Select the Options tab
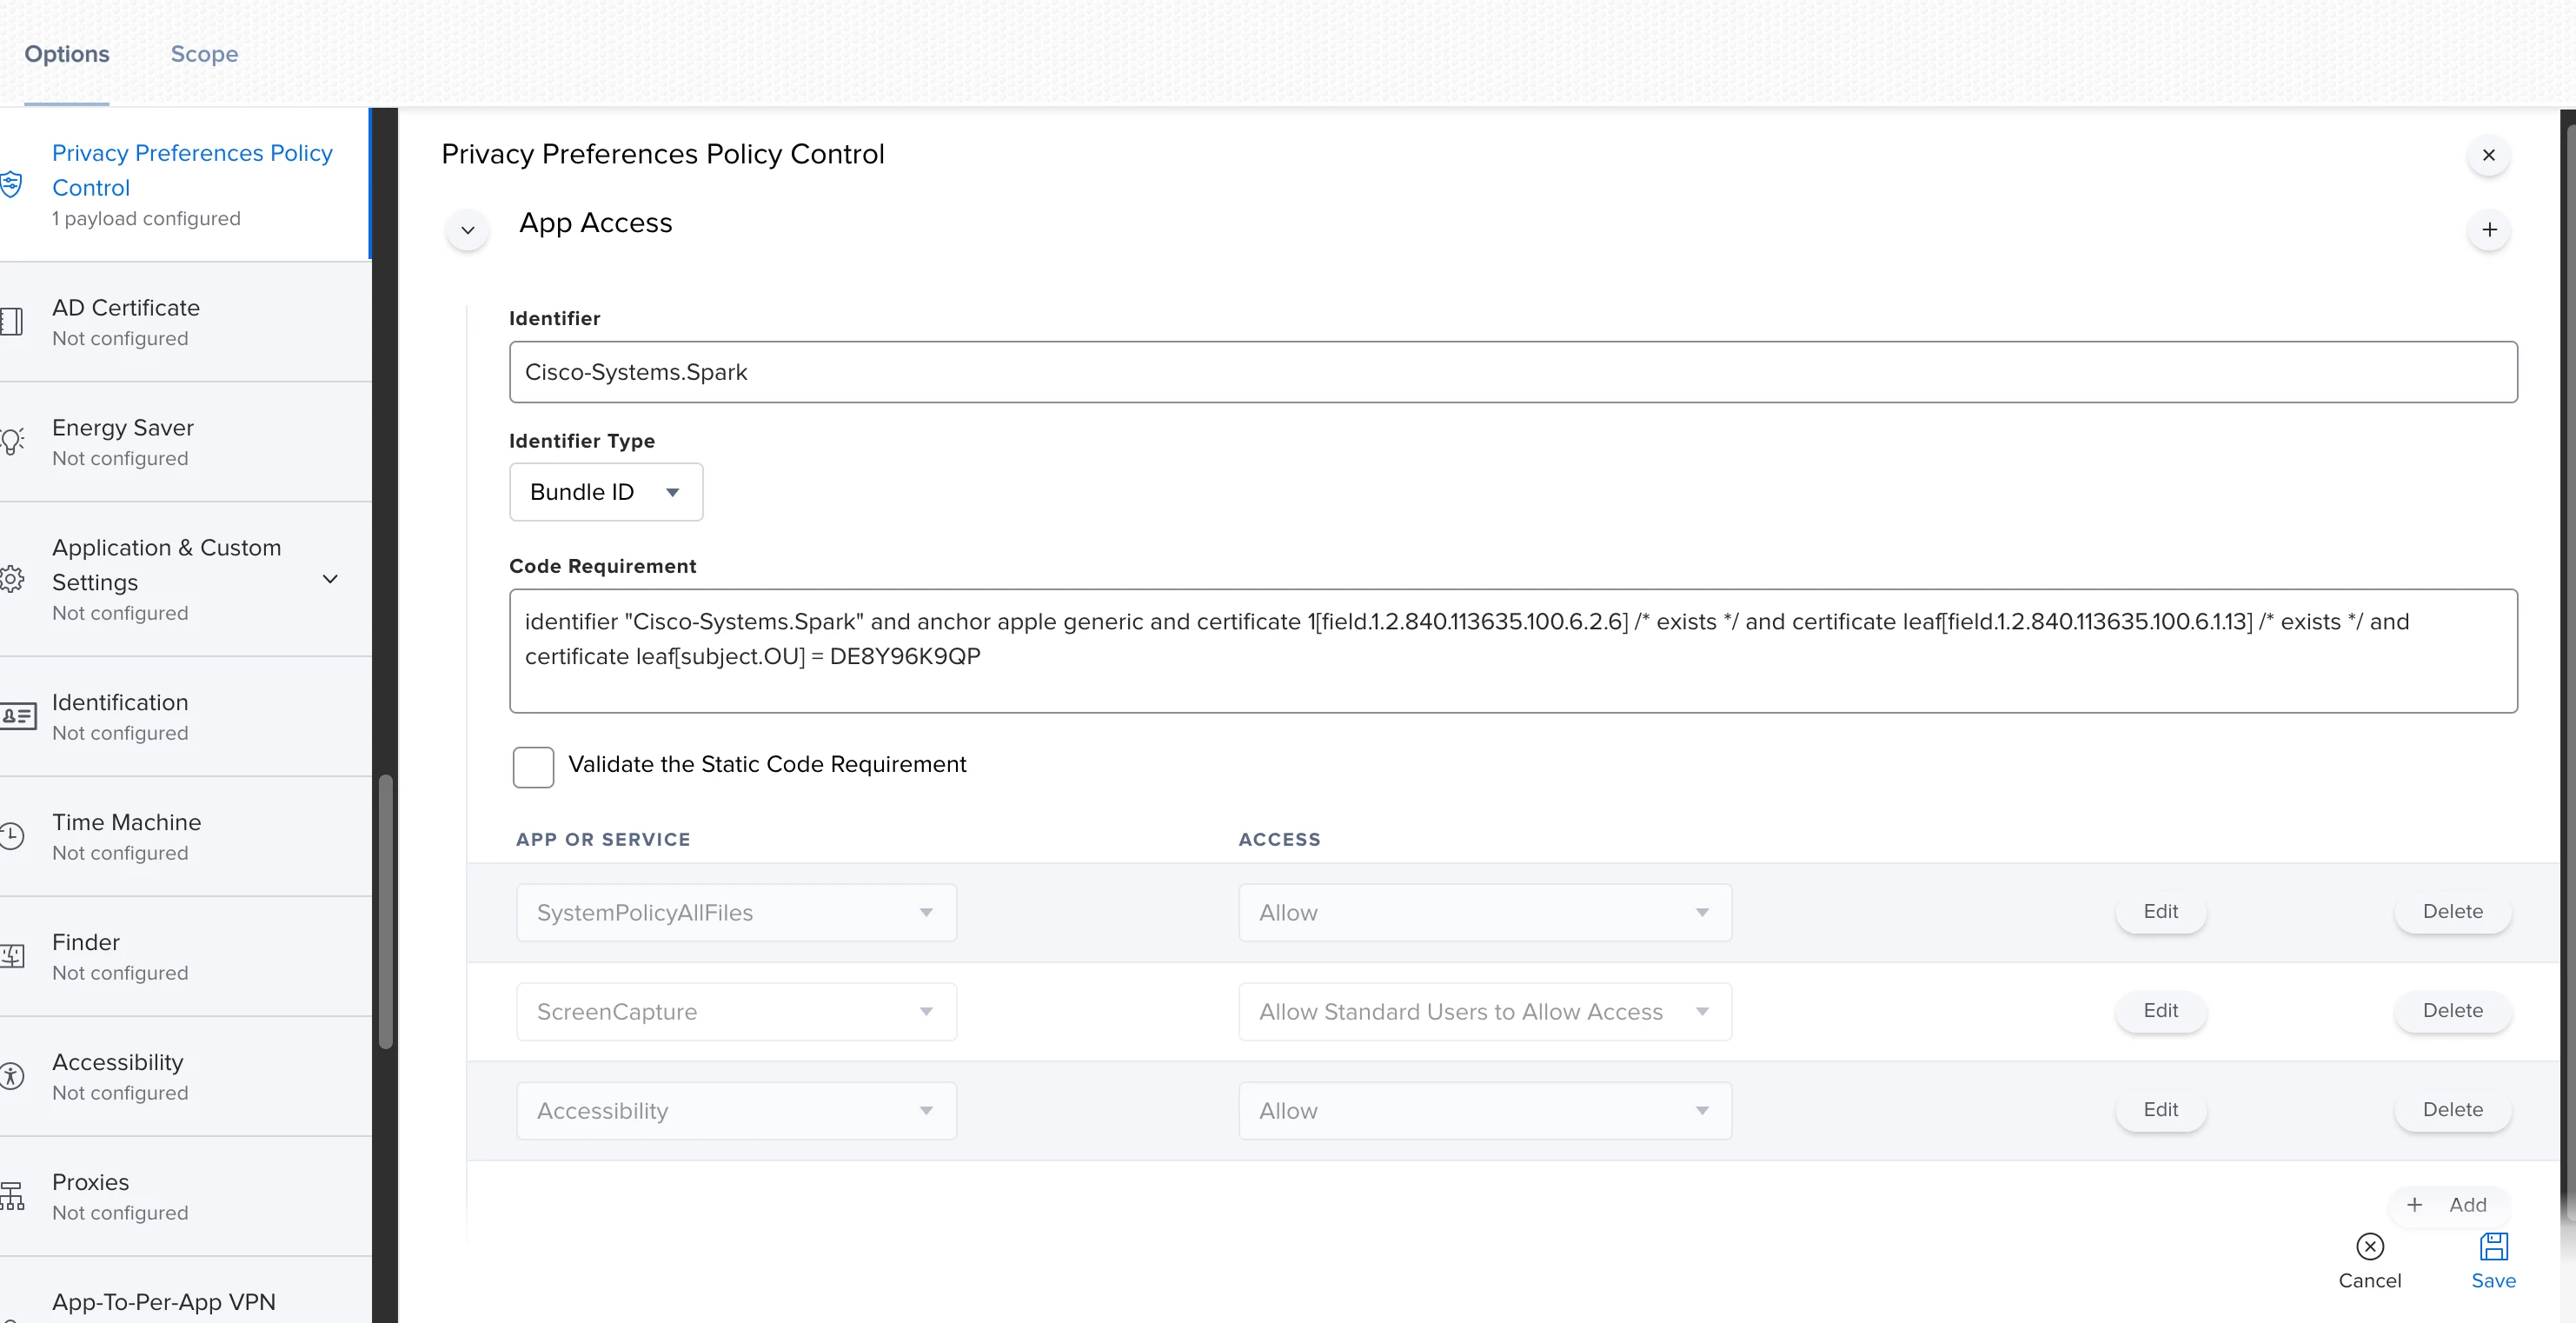Screen dimensions: 2576x1323 click(x=67, y=54)
